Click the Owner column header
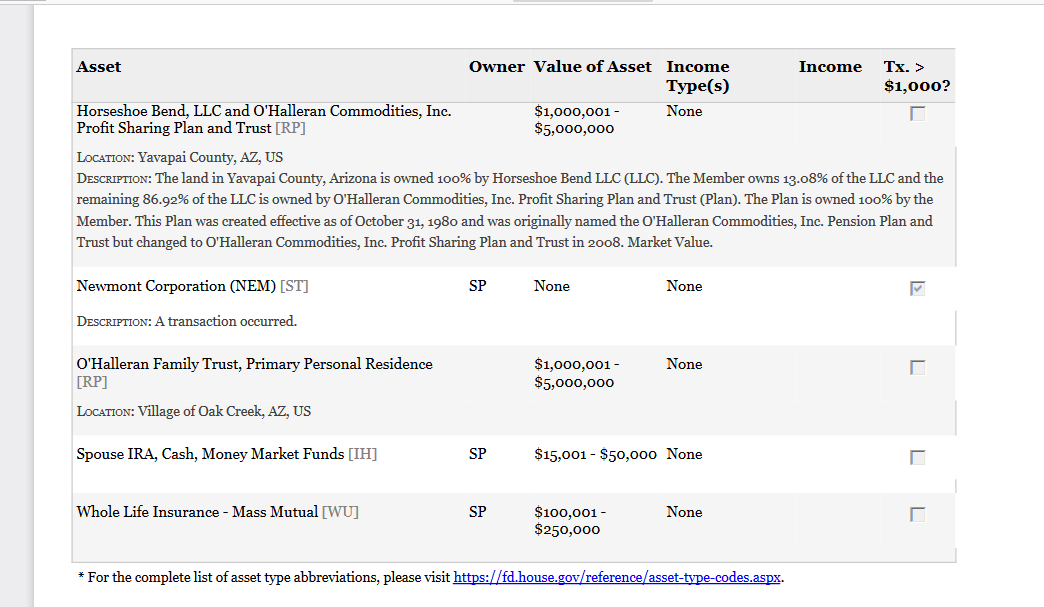Image resolution: width=1044 pixels, height=607 pixels. (497, 67)
